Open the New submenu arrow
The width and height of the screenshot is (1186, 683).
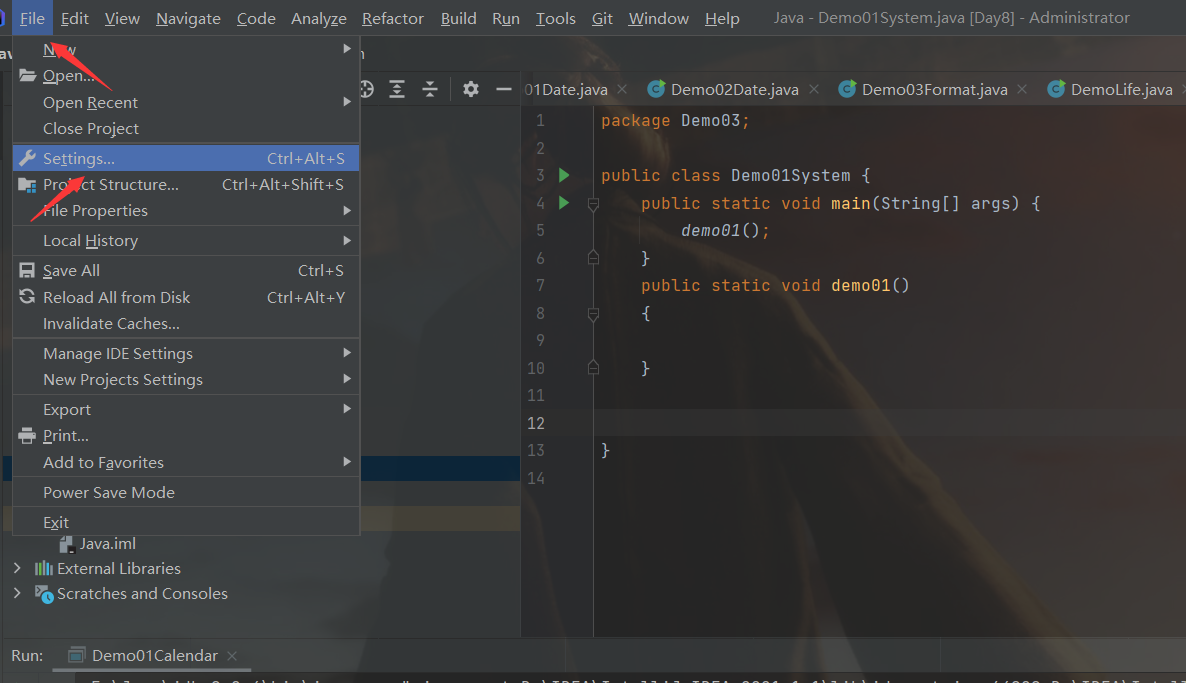pos(347,48)
